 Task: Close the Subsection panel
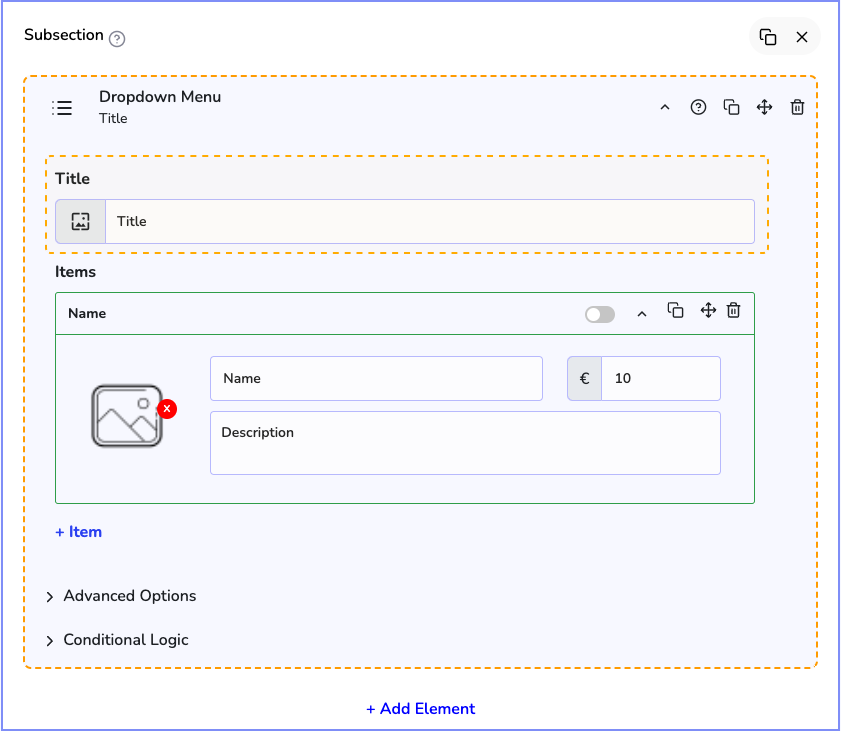coord(802,37)
